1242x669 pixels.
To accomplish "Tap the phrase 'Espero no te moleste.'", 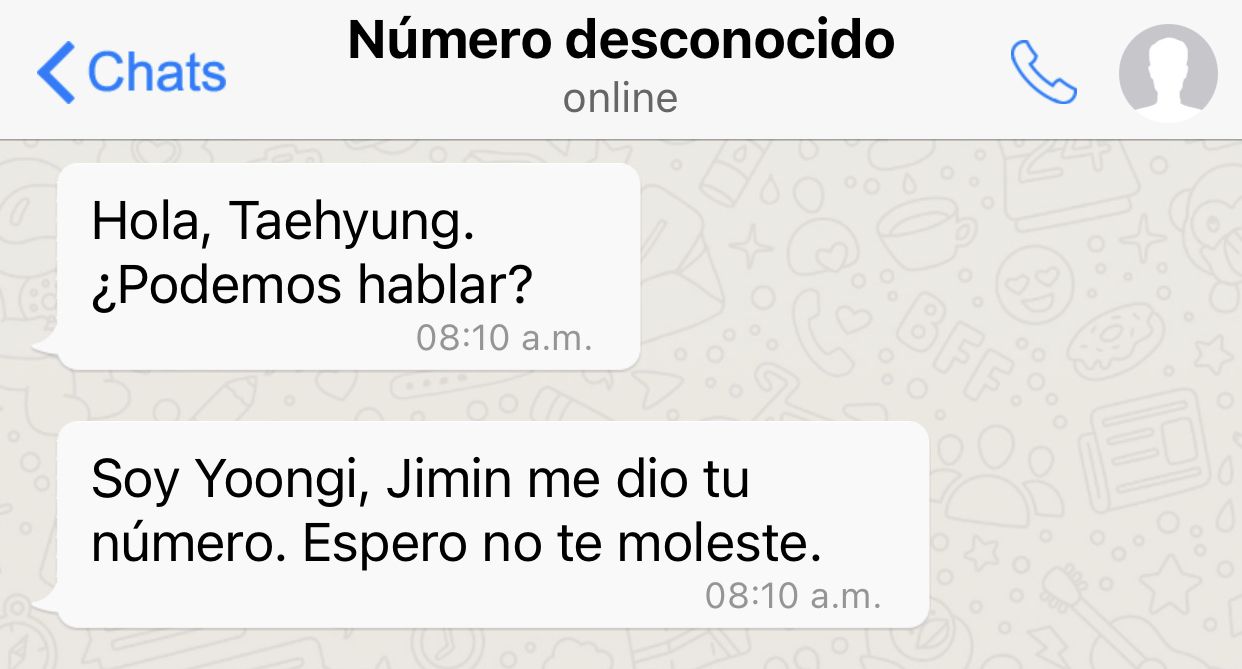I will coord(563,544).
